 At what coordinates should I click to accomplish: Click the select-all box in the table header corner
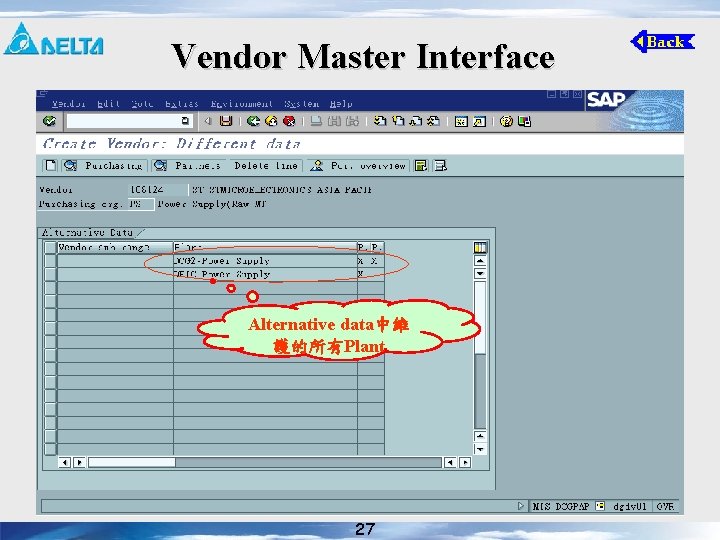coord(50,248)
